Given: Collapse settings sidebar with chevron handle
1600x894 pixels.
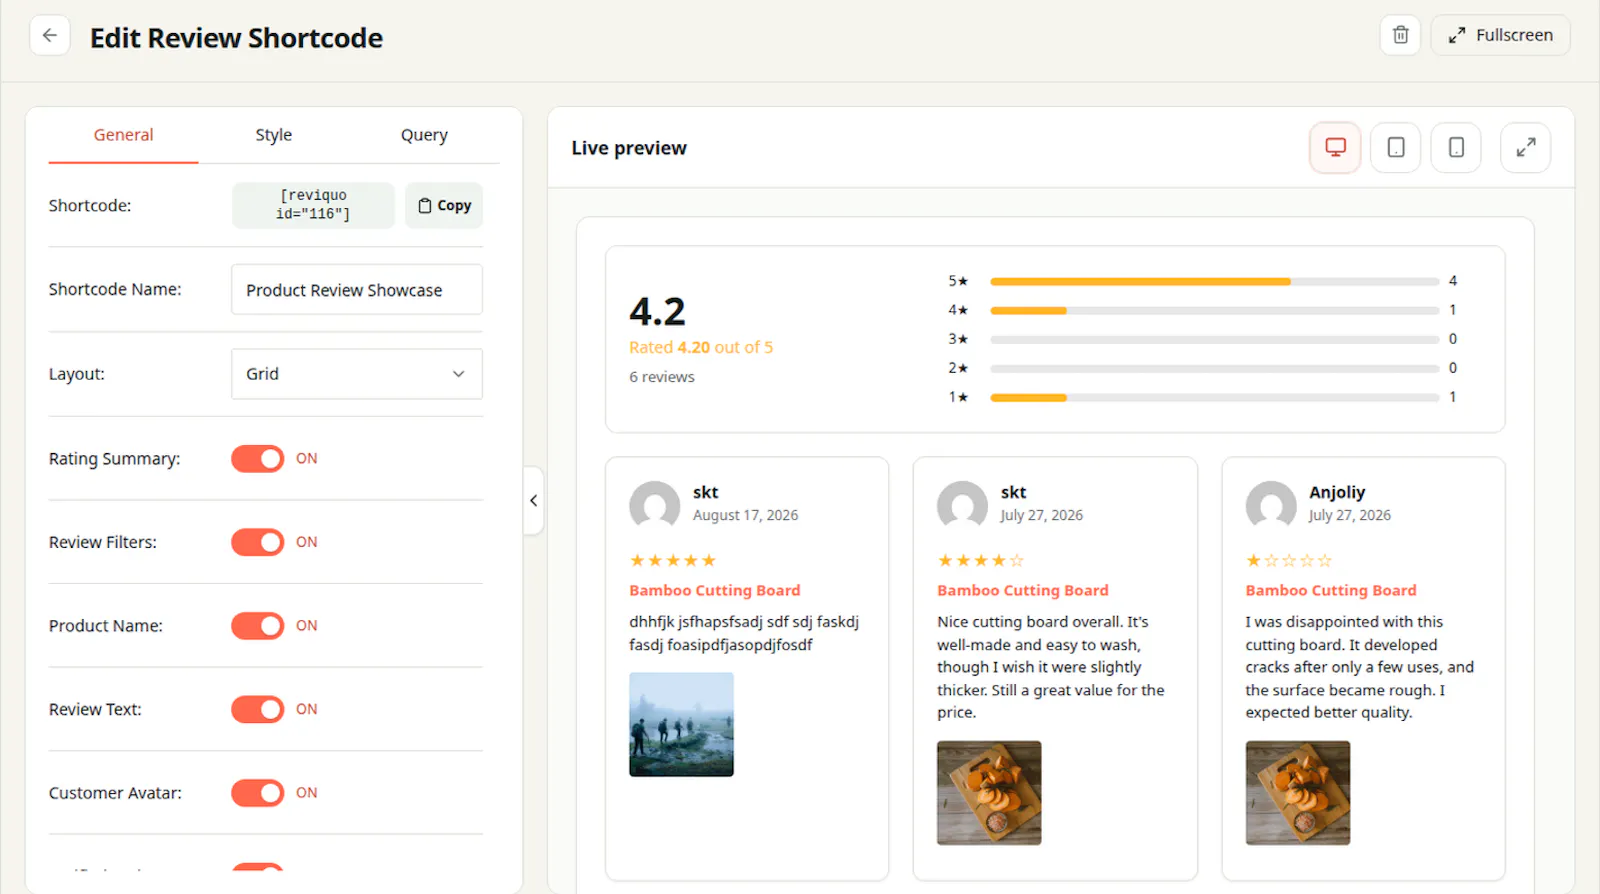Looking at the screenshot, I should point(534,500).
